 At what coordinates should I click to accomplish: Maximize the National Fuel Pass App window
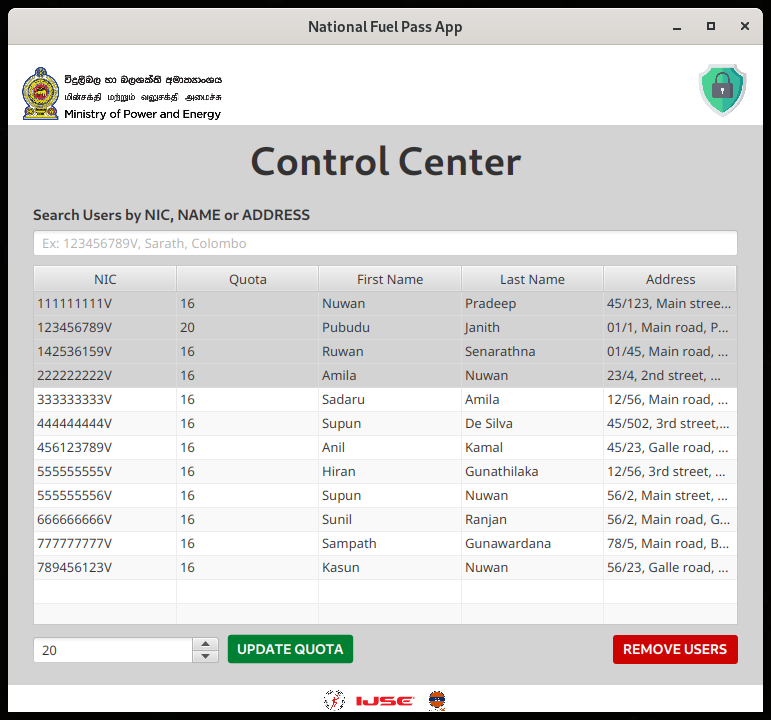pos(711,26)
